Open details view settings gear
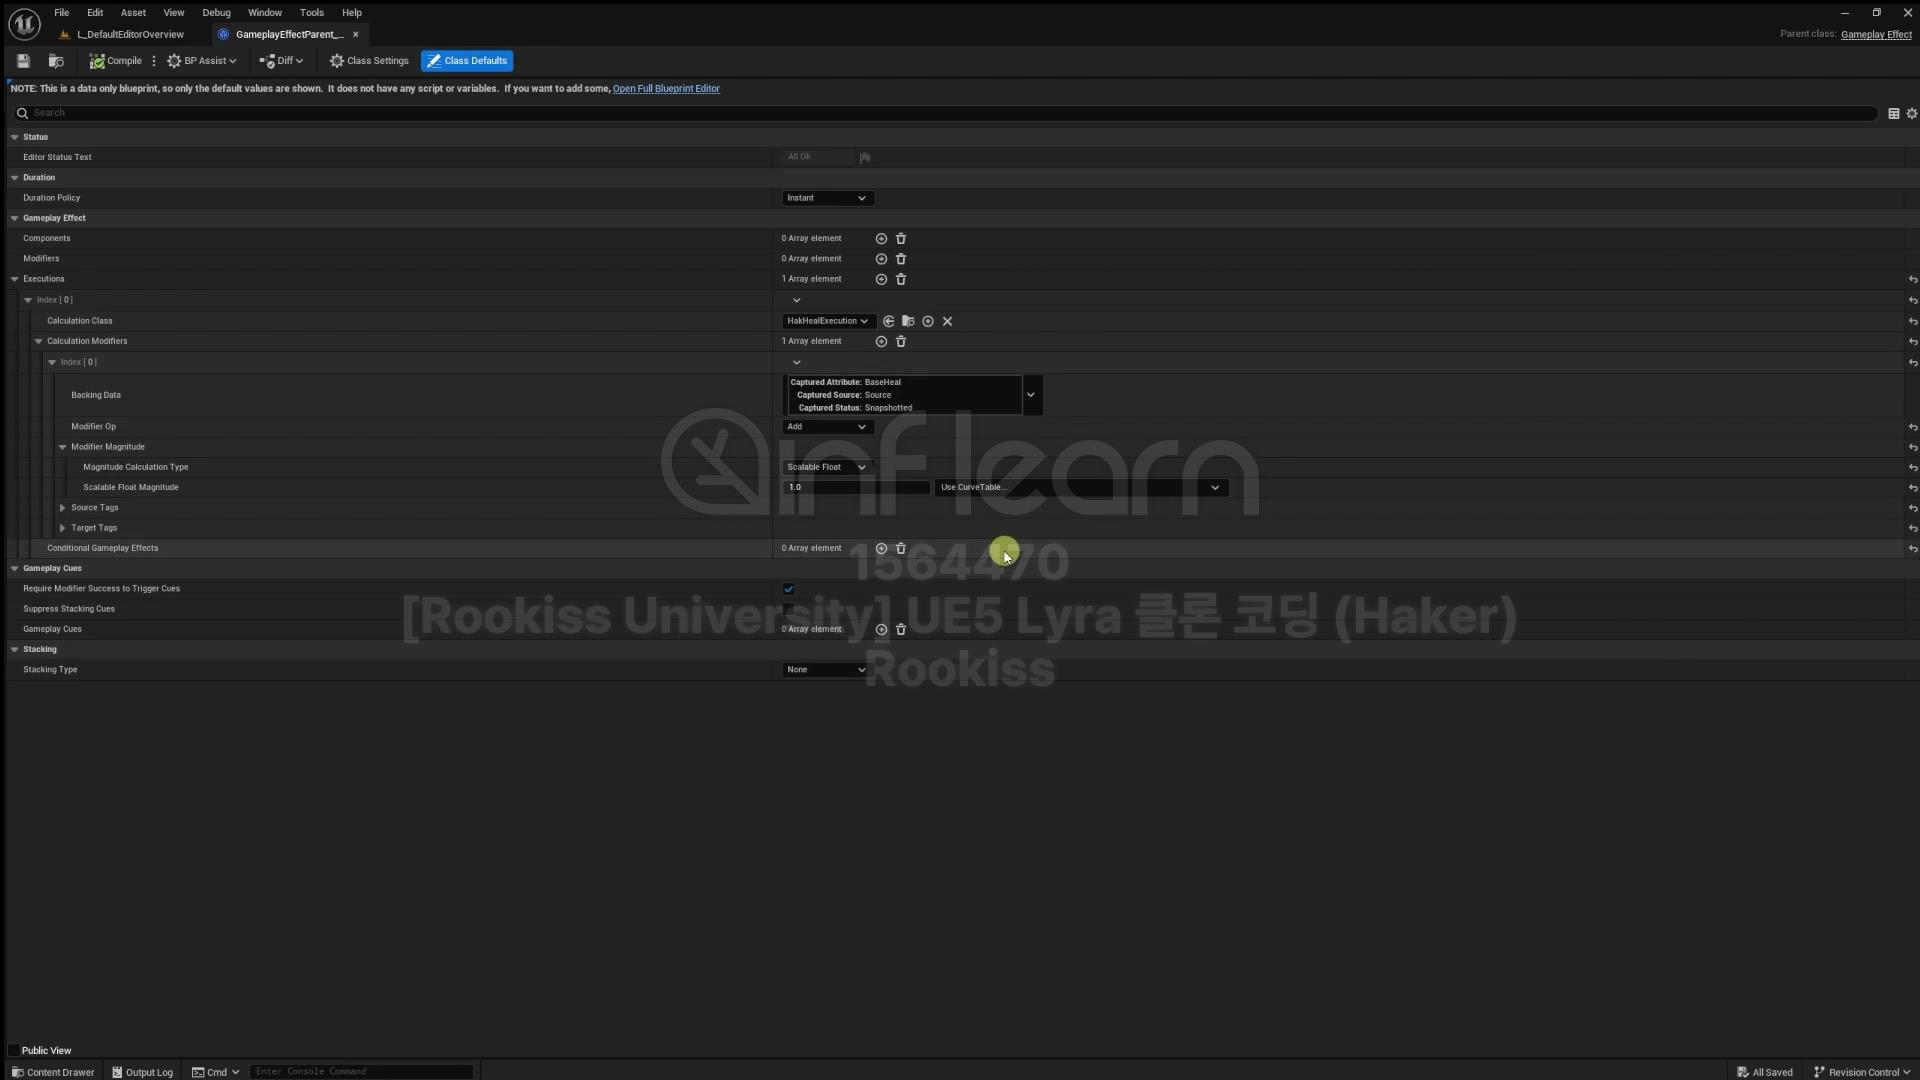This screenshot has height=1080, width=1920. click(x=1911, y=113)
